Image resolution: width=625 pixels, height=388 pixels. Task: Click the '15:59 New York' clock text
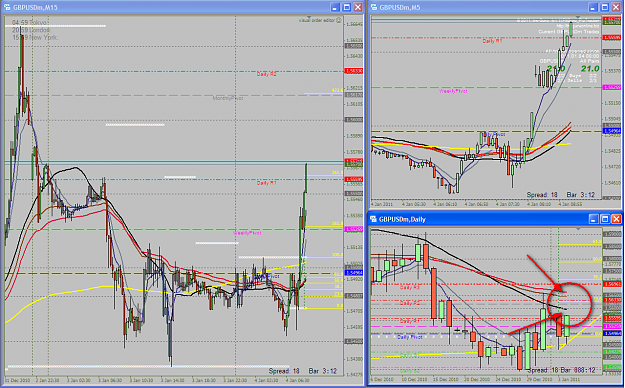[x=35, y=37]
